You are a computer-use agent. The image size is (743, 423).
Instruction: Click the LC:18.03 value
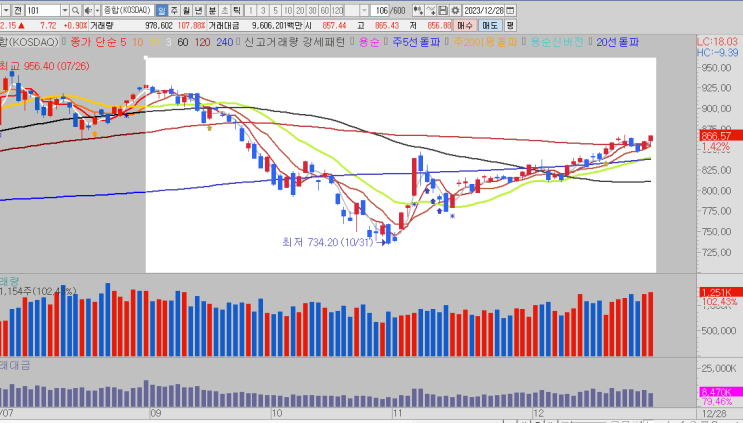coord(717,42)
